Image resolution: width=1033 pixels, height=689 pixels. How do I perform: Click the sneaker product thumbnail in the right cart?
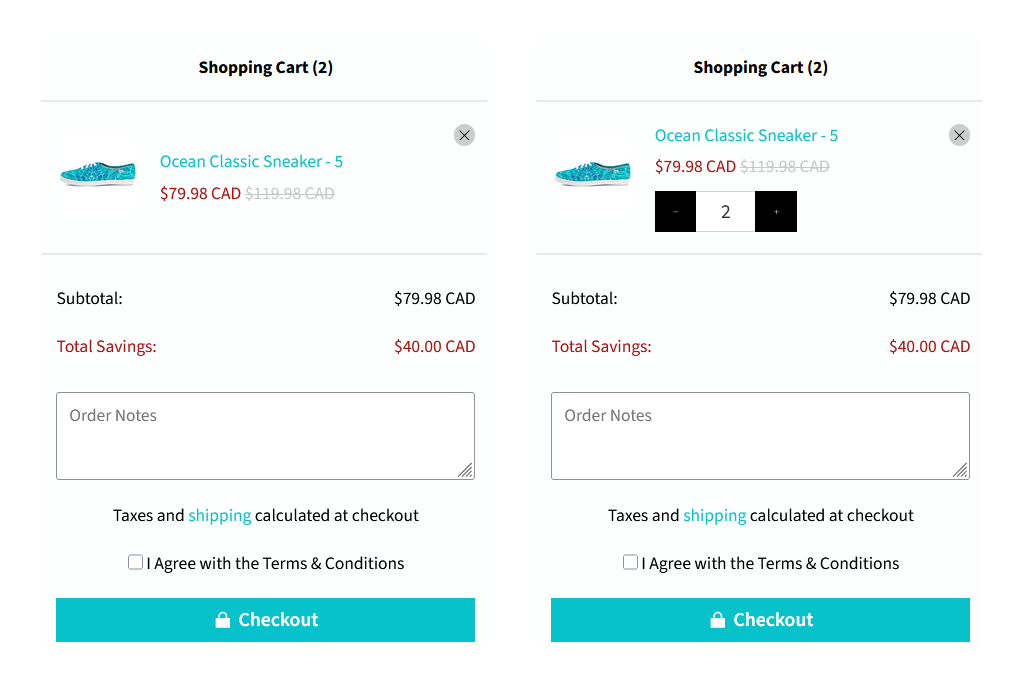click(x=592, y=172)
